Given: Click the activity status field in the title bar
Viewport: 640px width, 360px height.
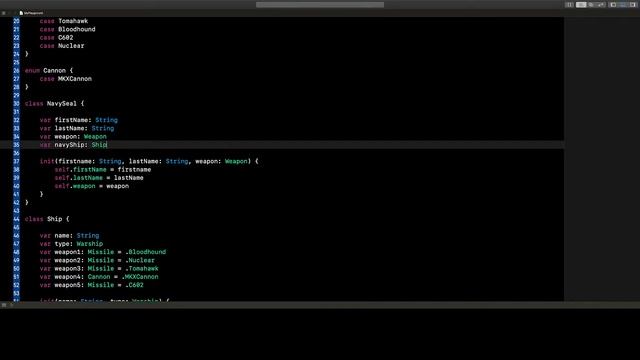Looking at the screenshot, I should [320, 4].
